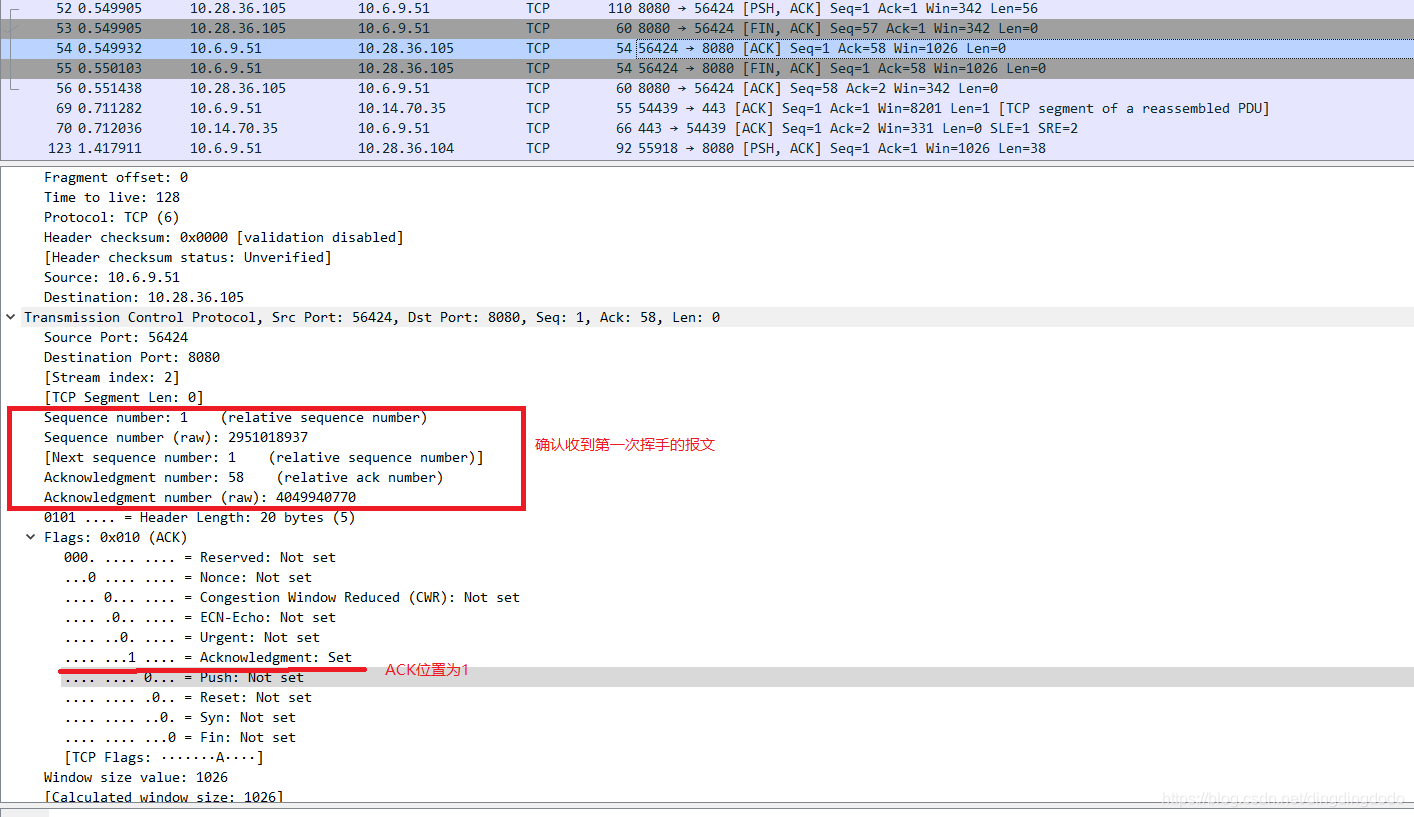This screenshot has width=1414, height=817.
Task: Collapse the Transmission Control Protocol section
Action: click(11, 317)
